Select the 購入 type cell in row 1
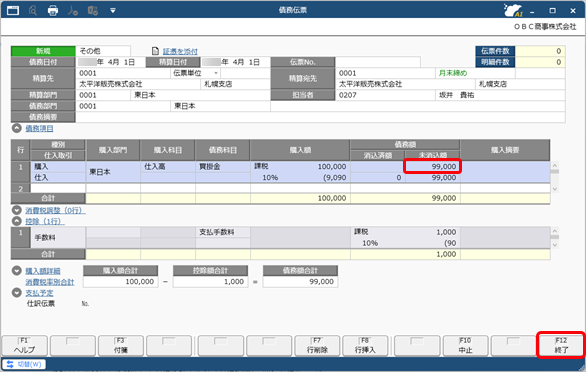The width and height of the screenshot is (586, 372). 58,167
